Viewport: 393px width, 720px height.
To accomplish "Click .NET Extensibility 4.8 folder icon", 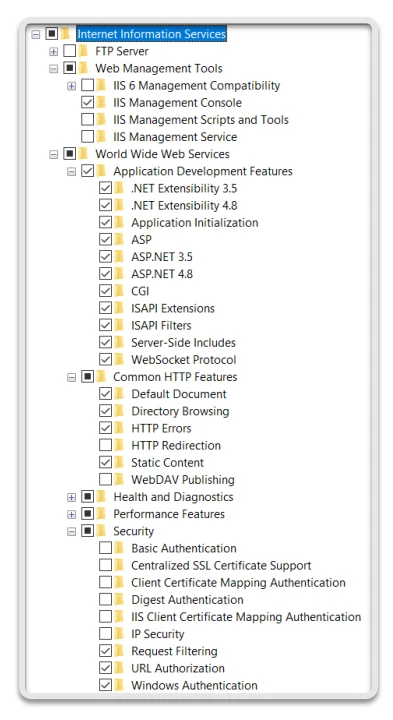I will tap(119, 205).
